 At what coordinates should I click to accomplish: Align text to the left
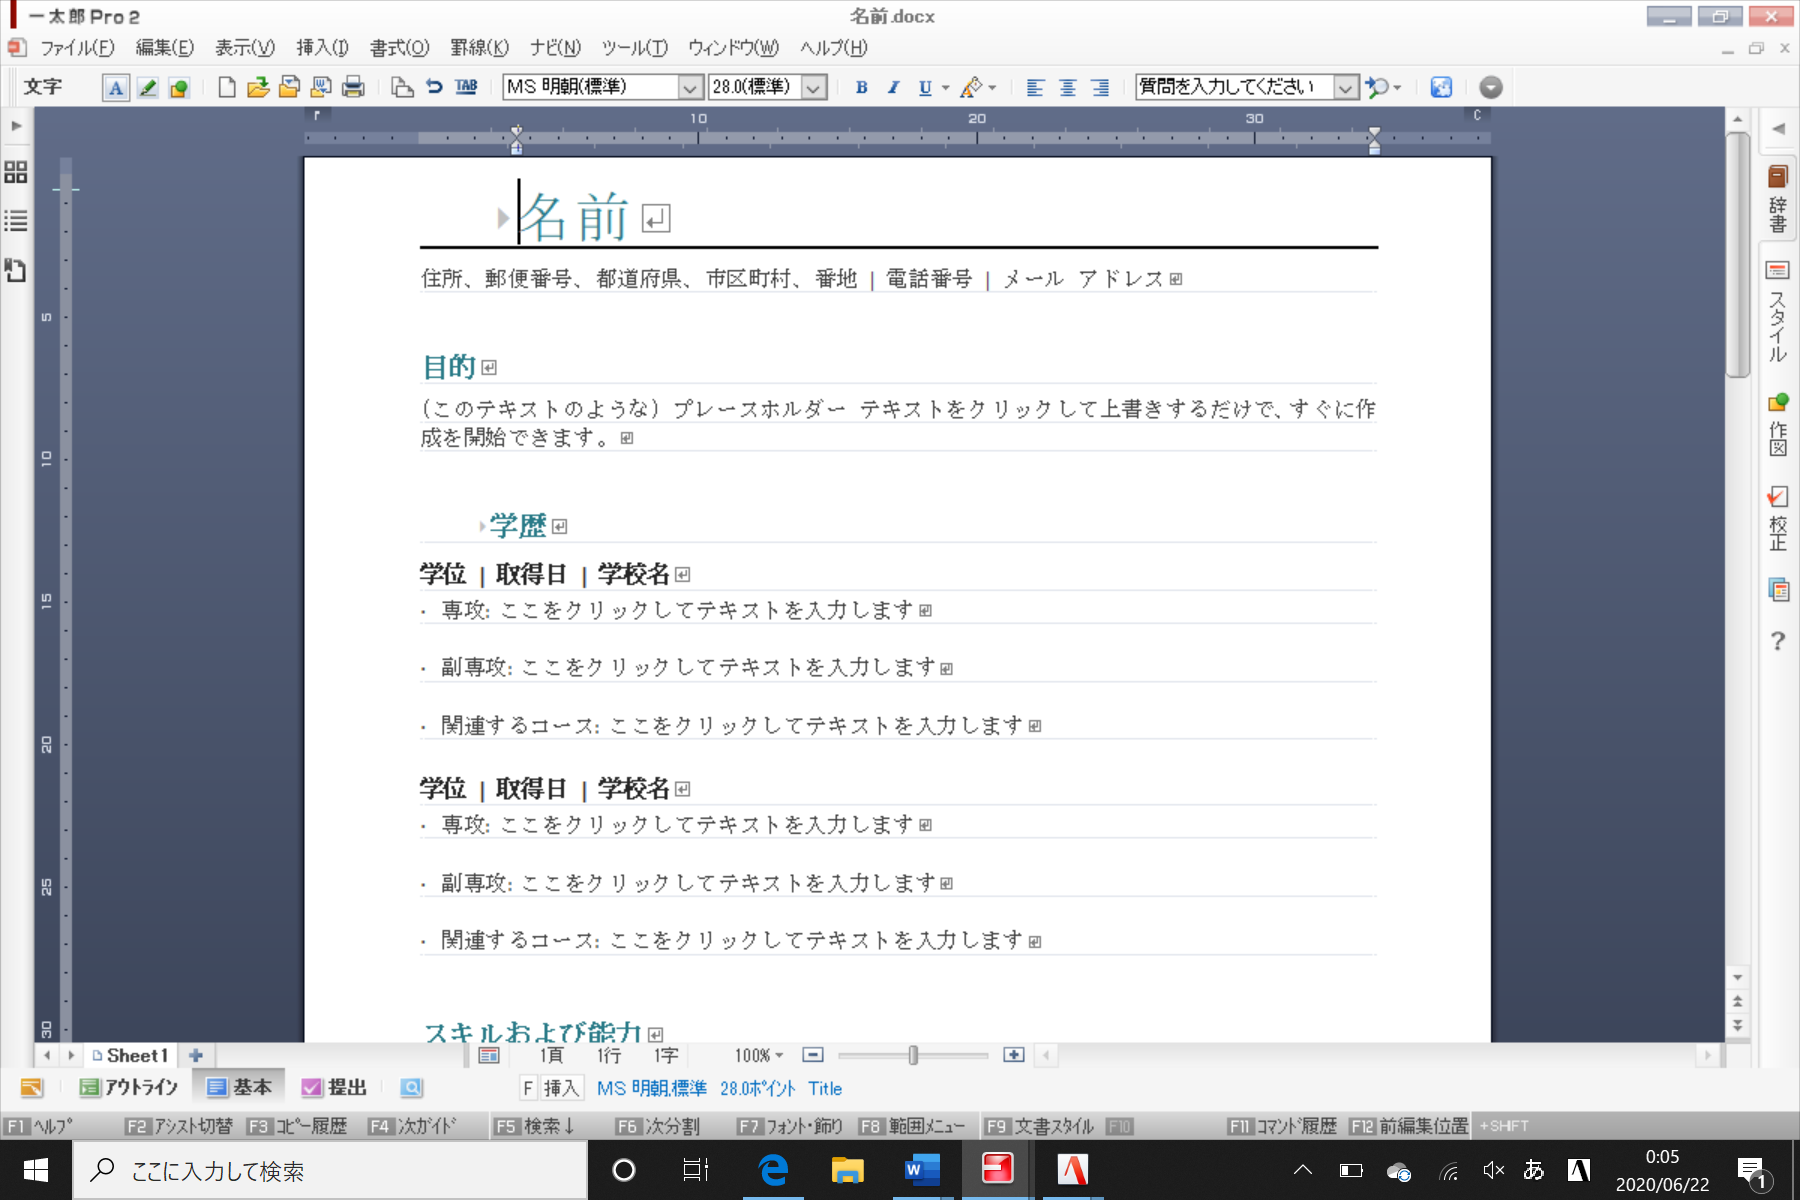click(x=1035, y=87)
